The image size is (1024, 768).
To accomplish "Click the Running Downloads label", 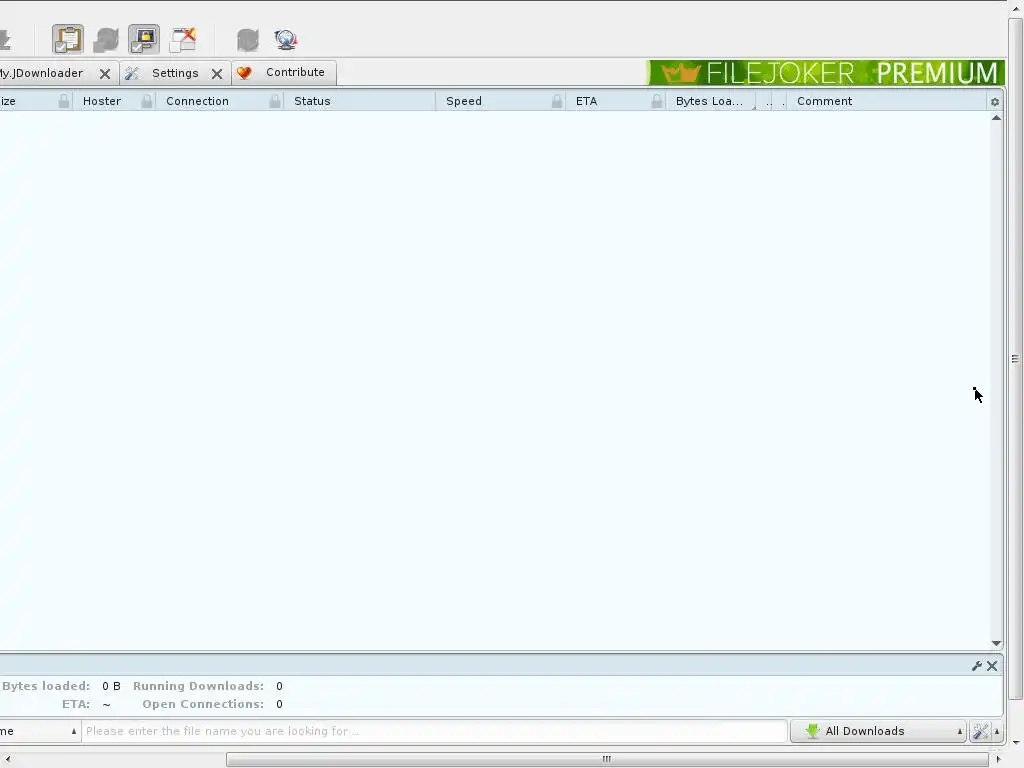I will (199, 686).
